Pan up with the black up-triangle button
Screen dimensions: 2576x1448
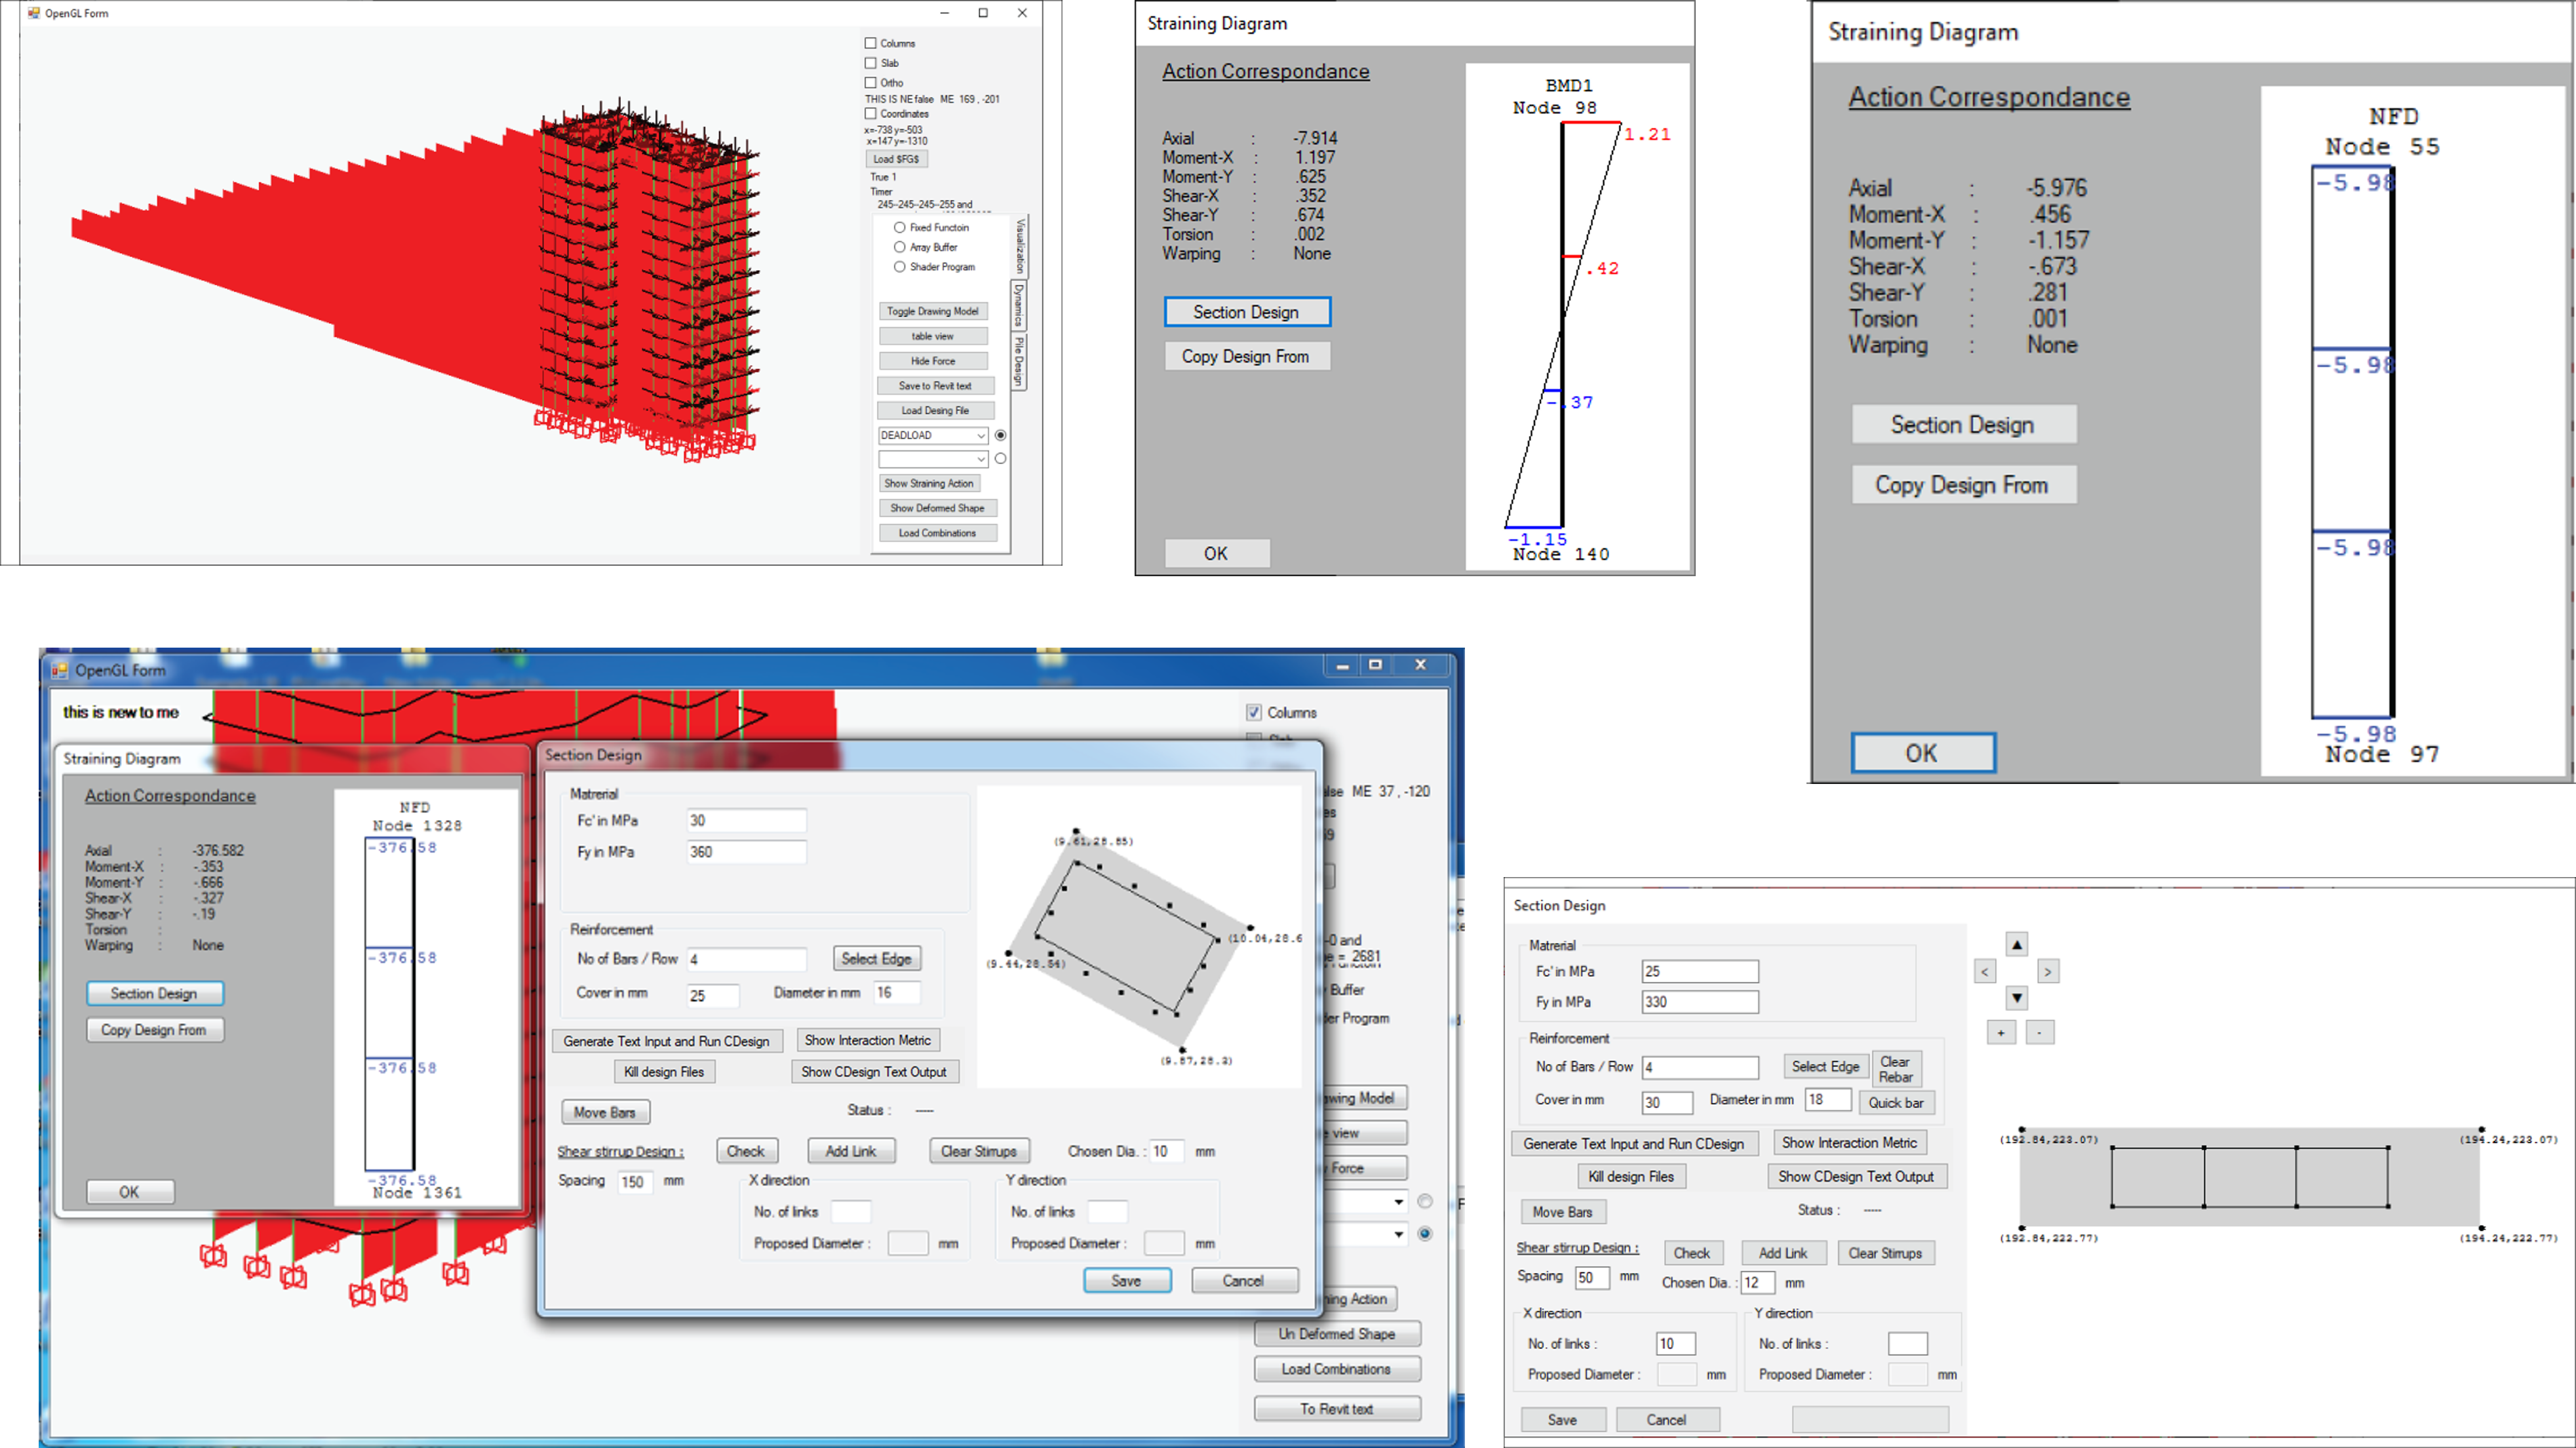[x=2016, y=944]
